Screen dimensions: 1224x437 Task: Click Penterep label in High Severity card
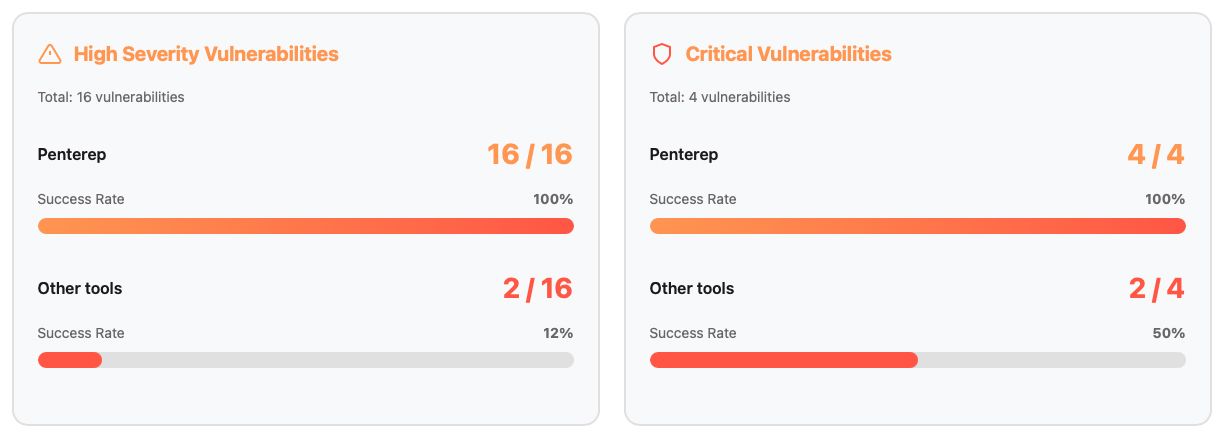[x=72, y=155]
